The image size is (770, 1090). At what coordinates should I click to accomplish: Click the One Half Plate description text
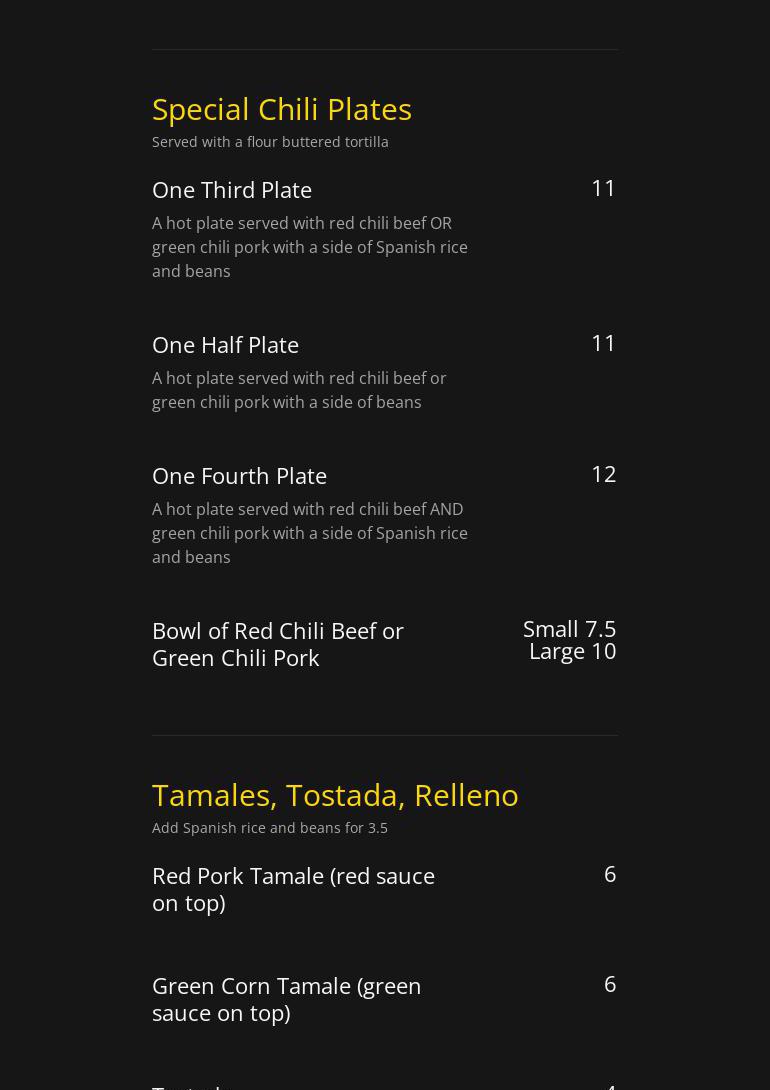(299, 390)
